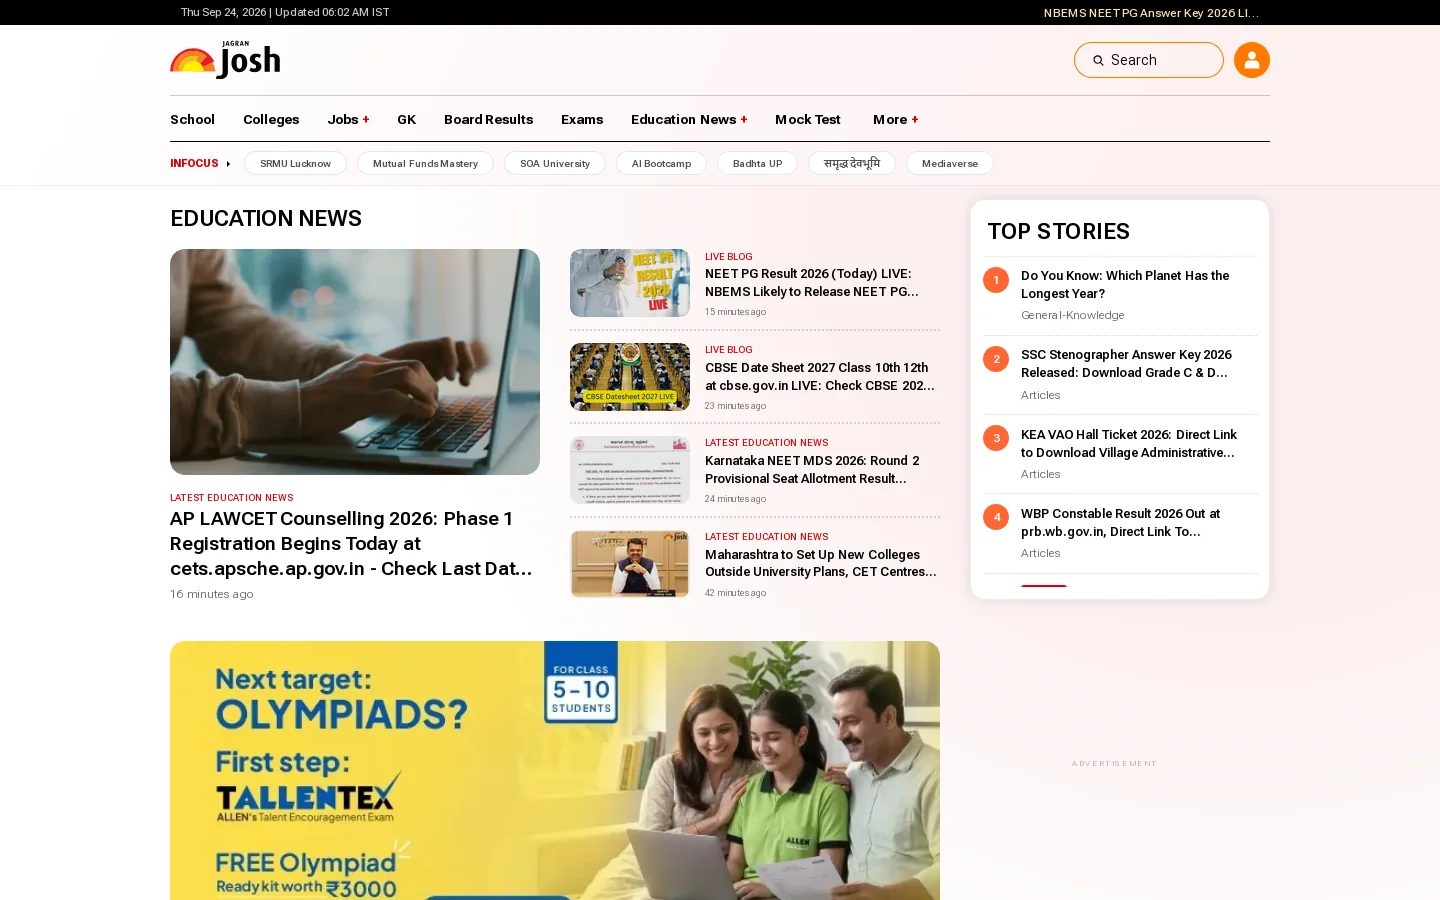Open KEA VAO Hall Ticket 2026 story
The height and width of the screenshot is (900, 1440).
tap(1129, 443)
